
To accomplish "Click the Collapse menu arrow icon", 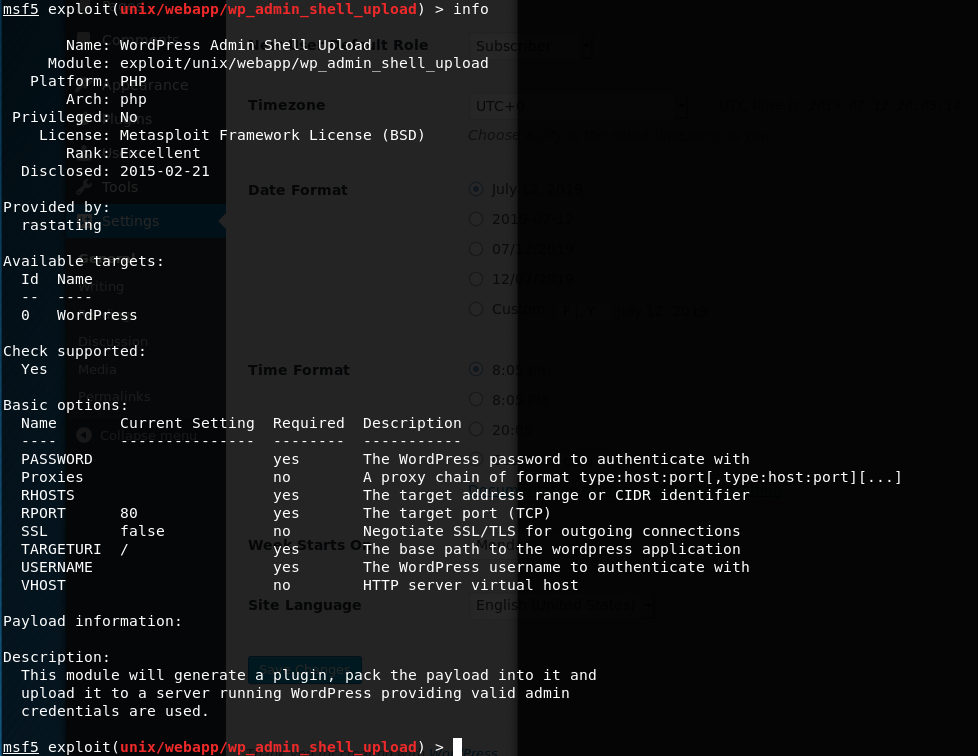I will point(84,435).
